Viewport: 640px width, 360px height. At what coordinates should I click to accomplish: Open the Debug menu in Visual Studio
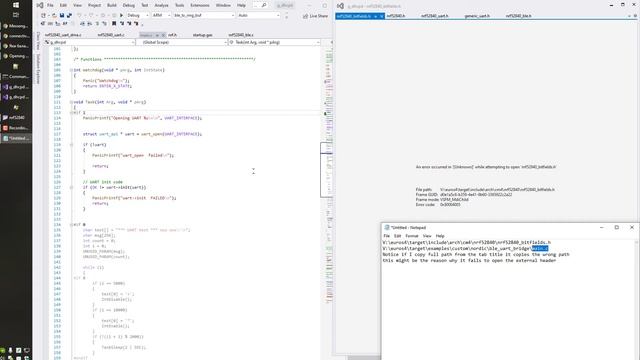(129, 5)
